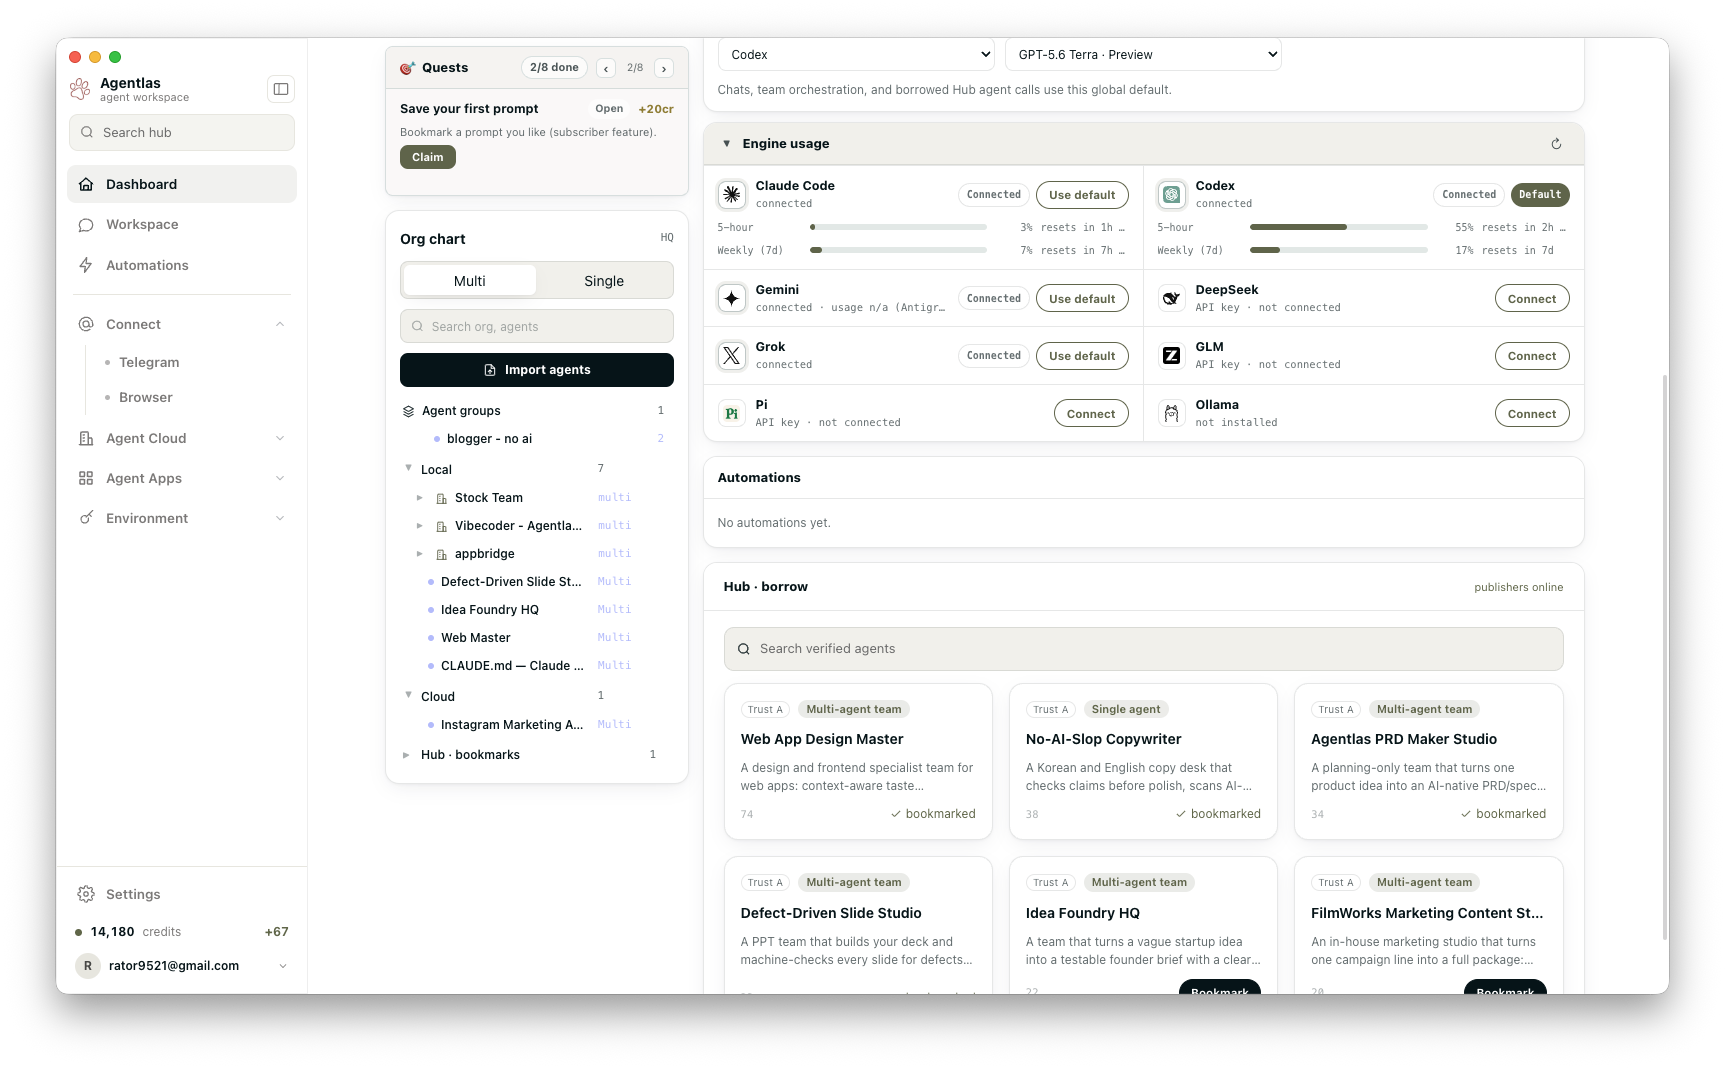Click the Agent groups layers icon

[x=408, y=411]
